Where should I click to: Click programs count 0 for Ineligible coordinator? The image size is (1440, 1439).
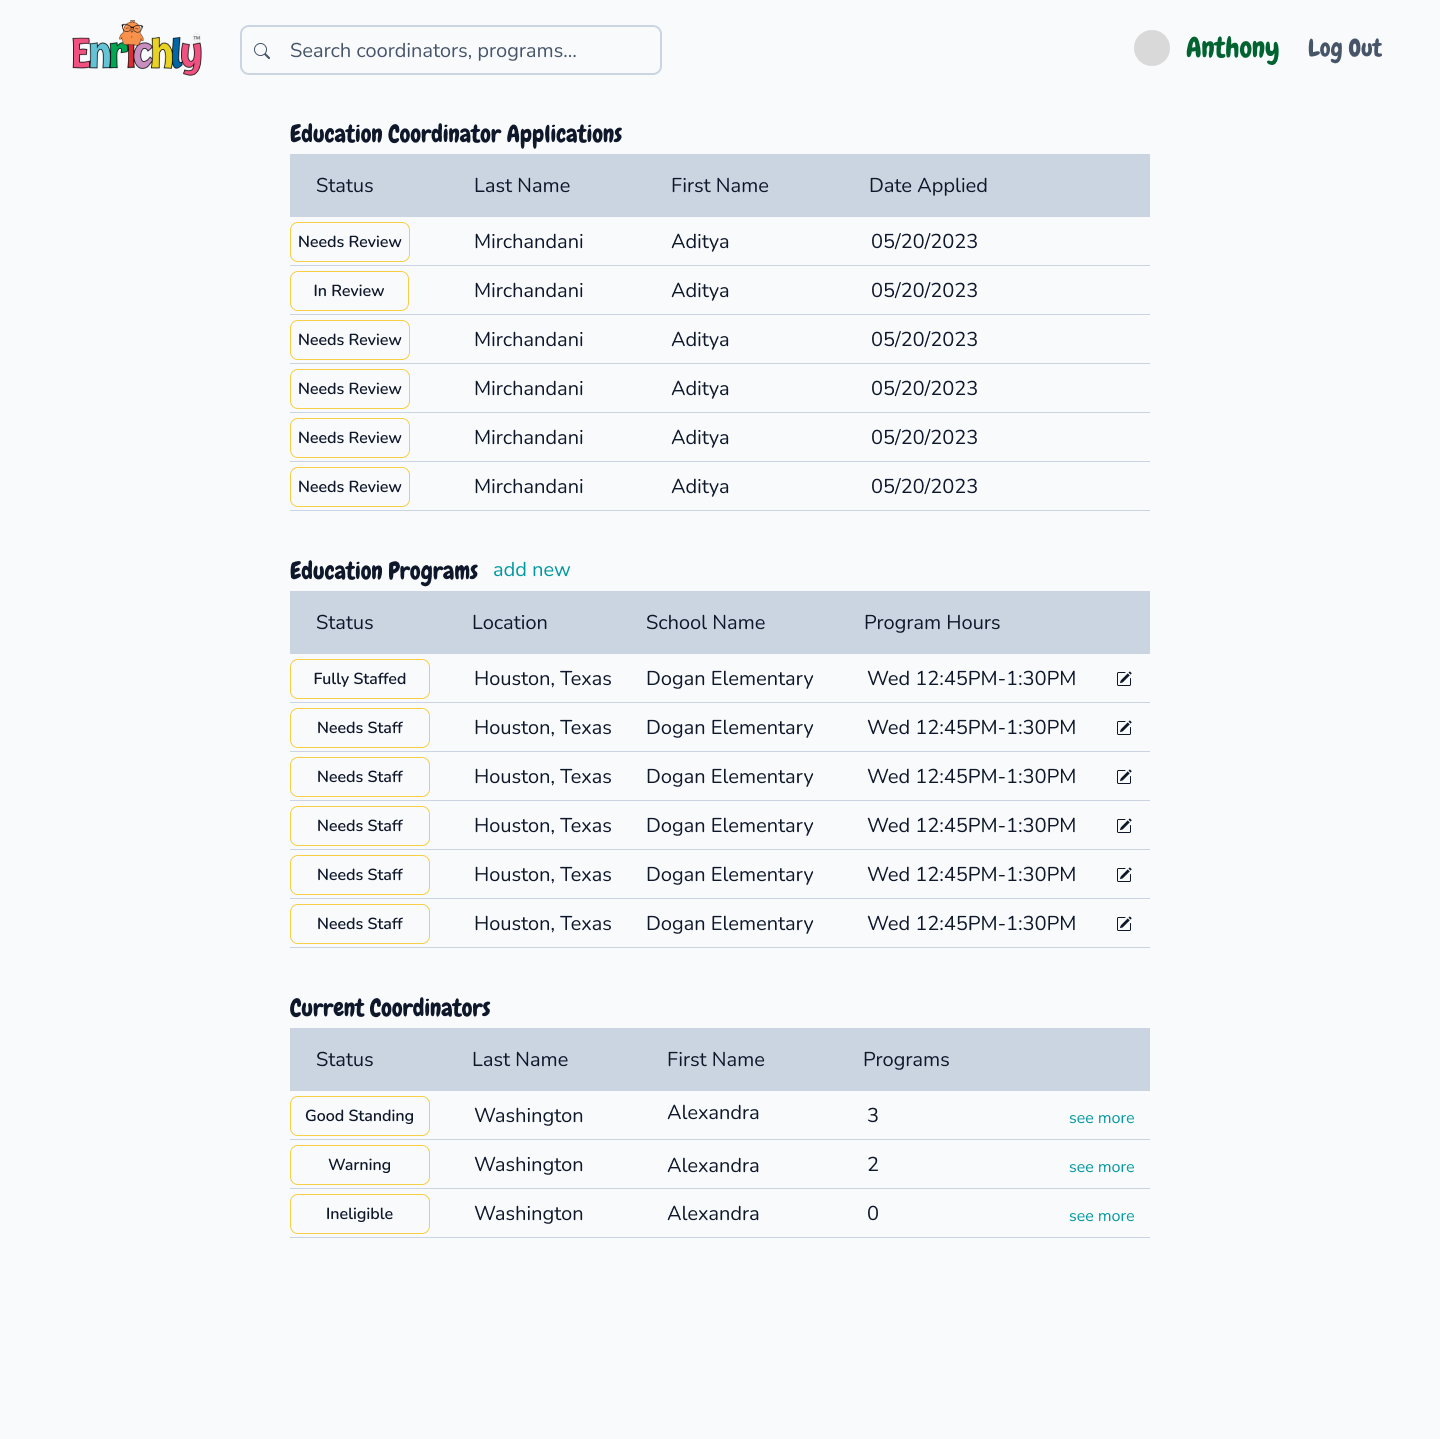[x=873, y=1213]
